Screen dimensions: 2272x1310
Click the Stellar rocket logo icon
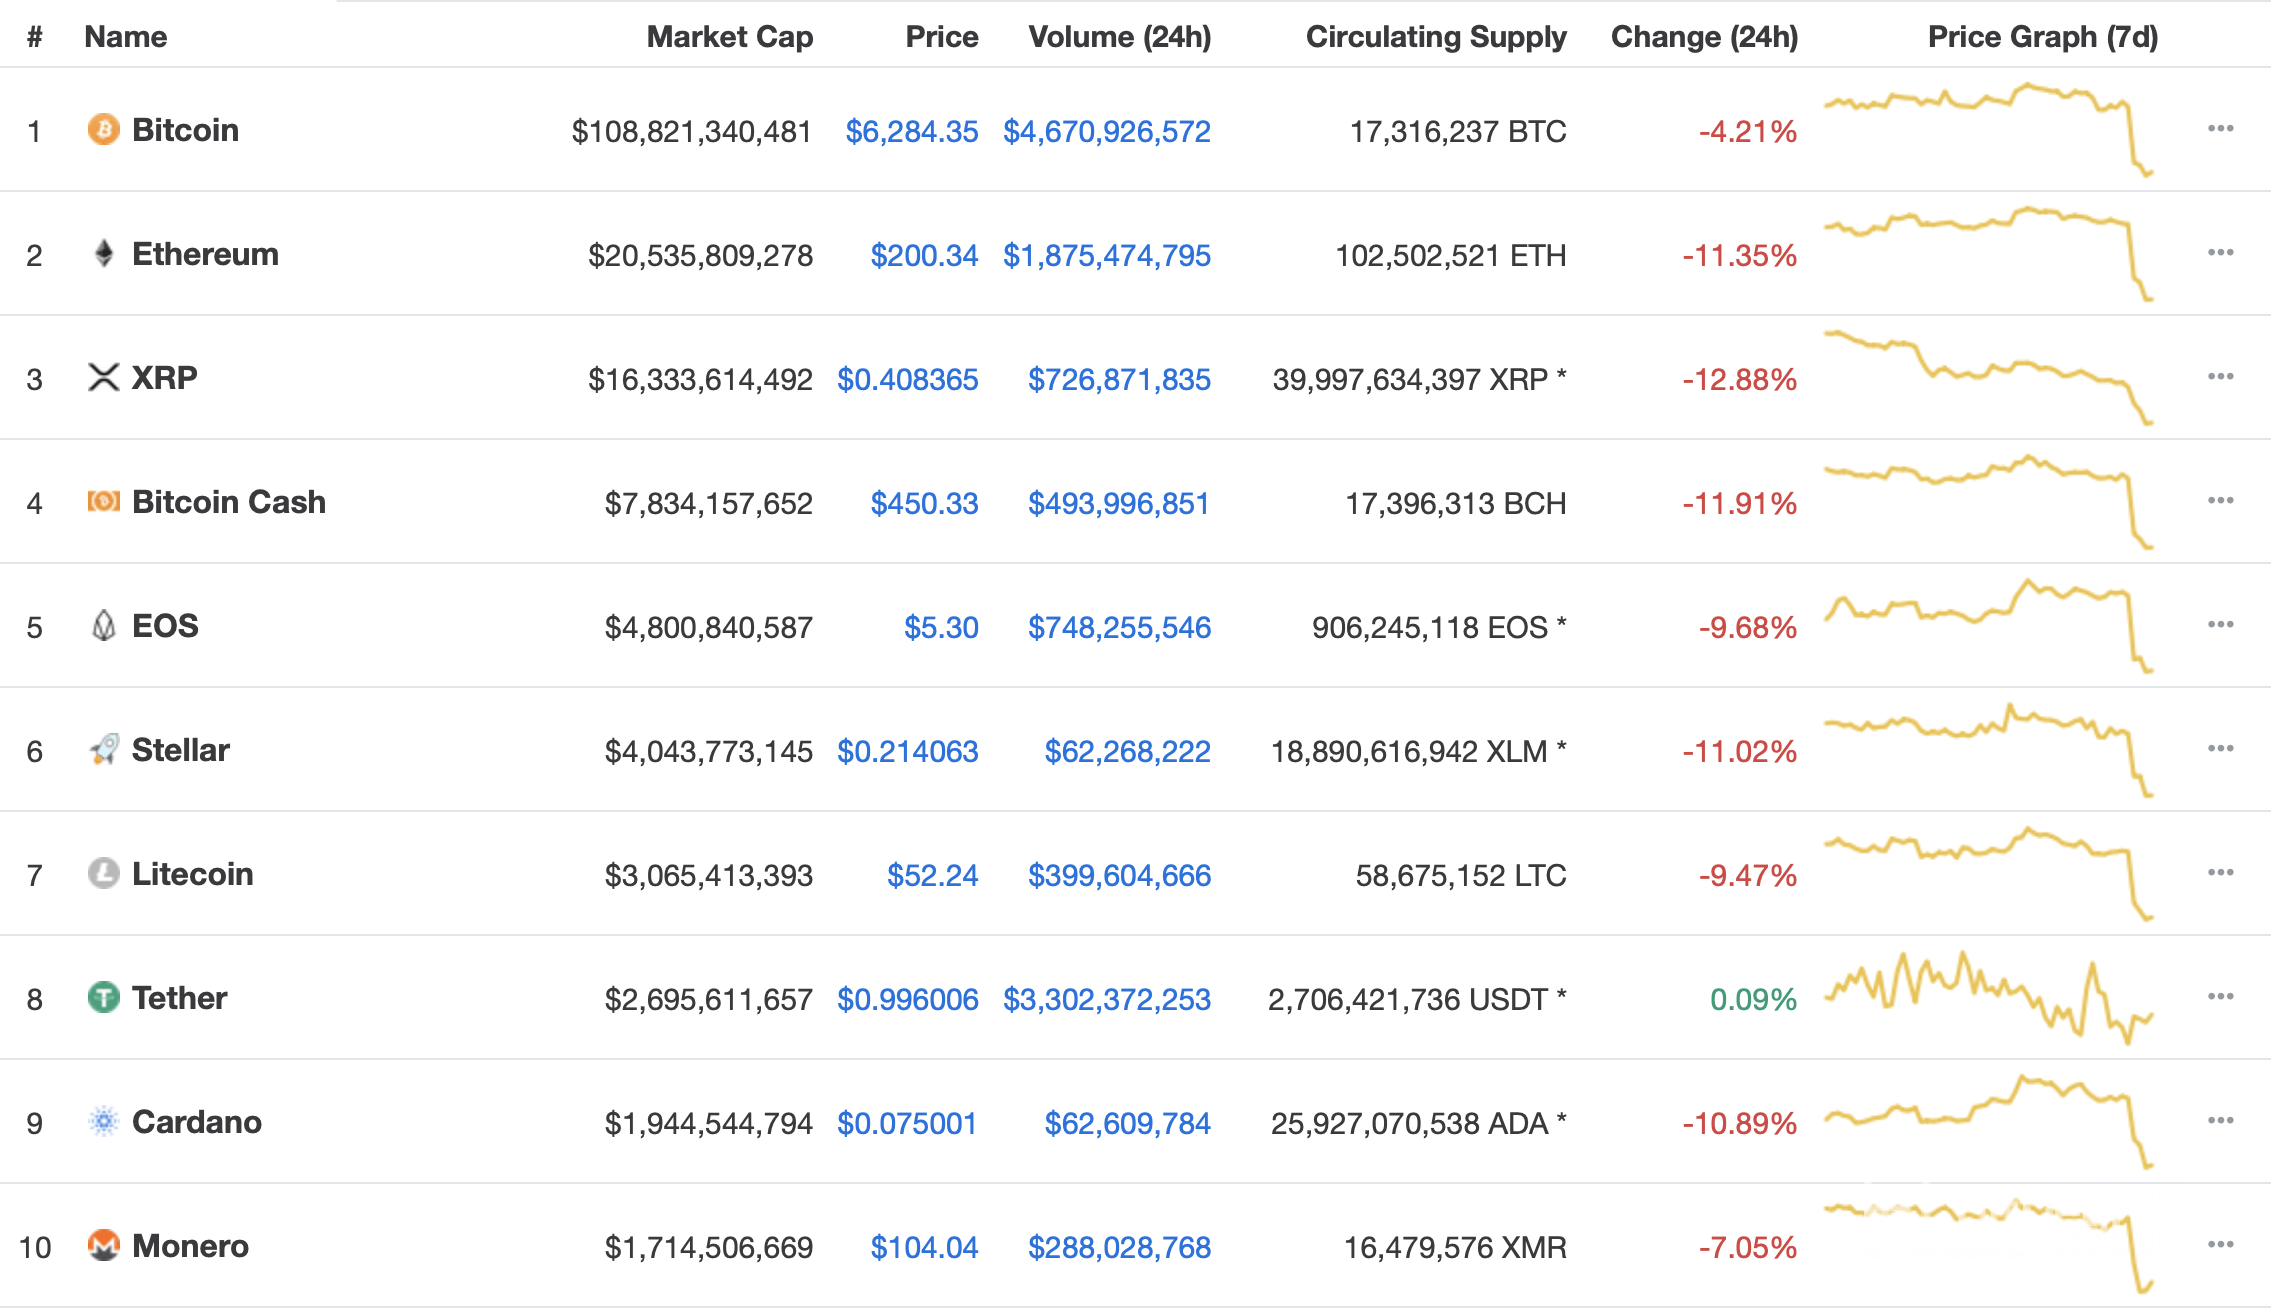pyautogui.click(x=103, y=749)
